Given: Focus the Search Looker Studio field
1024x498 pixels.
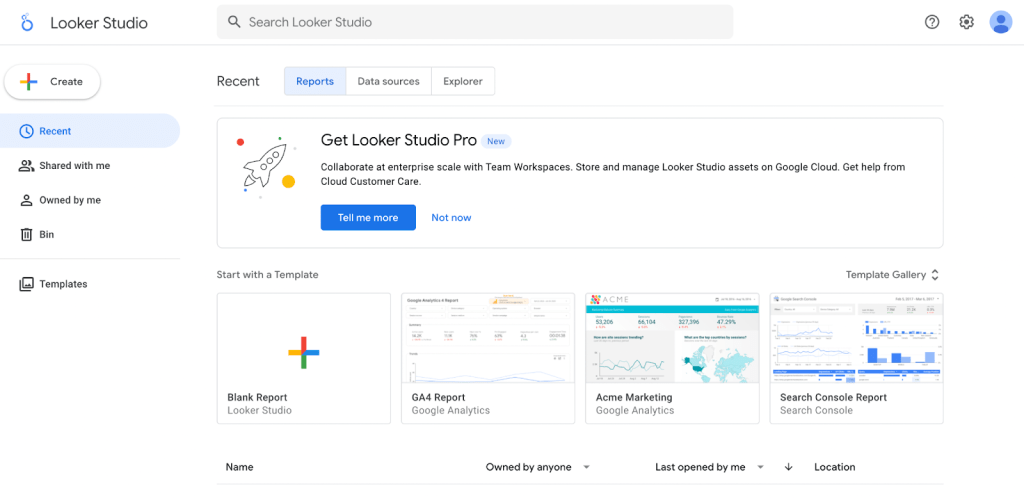Looking at the screenshot, I should pyautogui.click(x=475, y=22).
